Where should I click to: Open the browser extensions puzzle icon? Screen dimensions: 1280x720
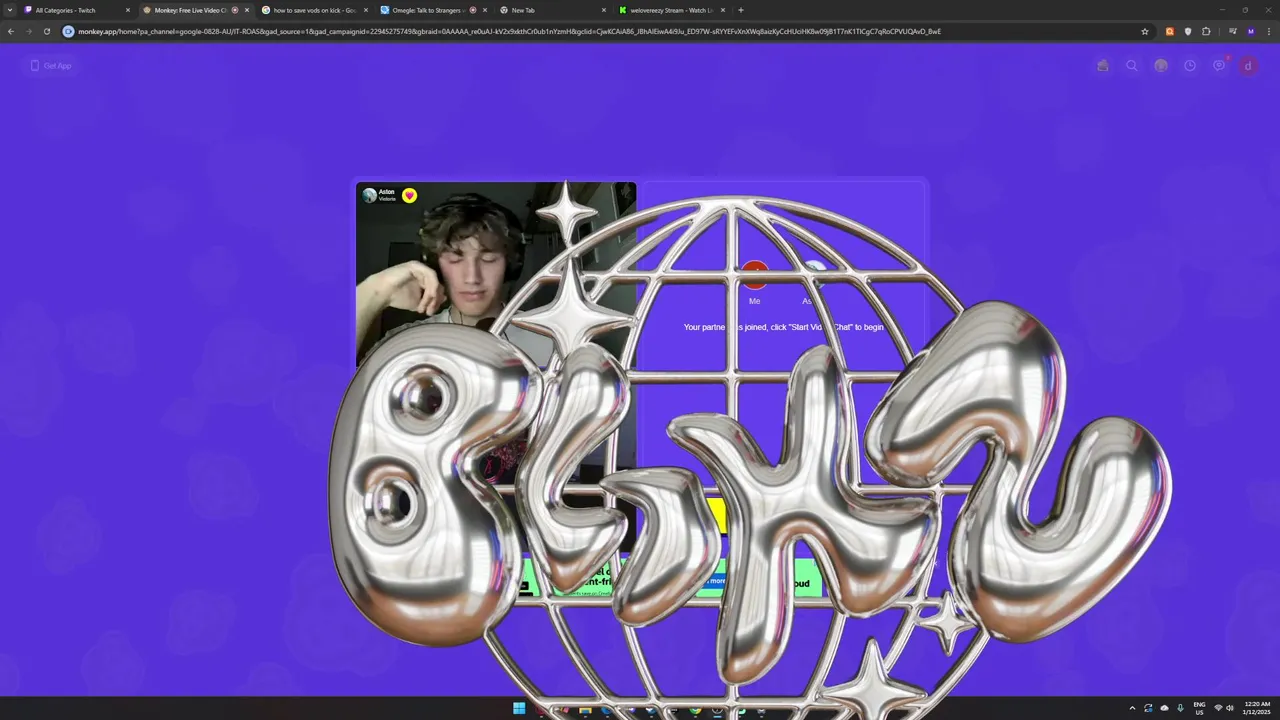click(1206, 31)
